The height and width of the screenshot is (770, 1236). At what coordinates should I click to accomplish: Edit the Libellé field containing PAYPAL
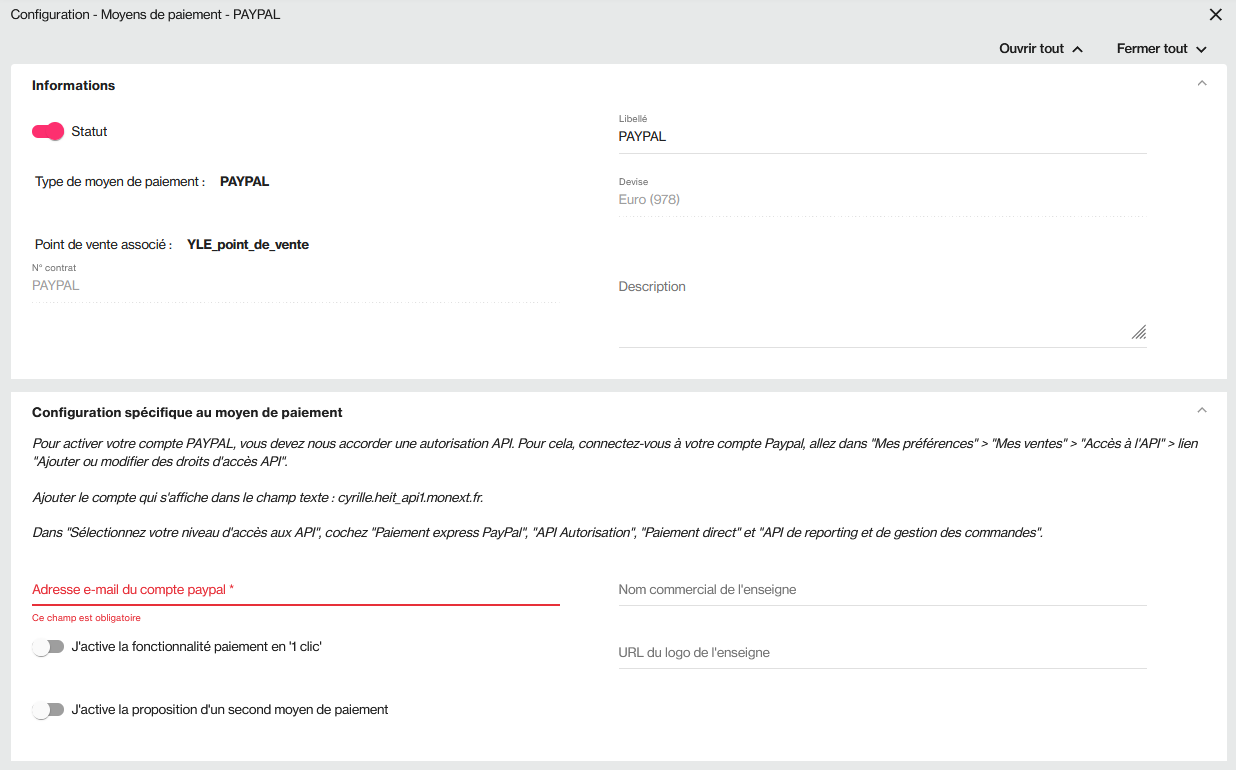pyautogui.click(x=882, y=137)
